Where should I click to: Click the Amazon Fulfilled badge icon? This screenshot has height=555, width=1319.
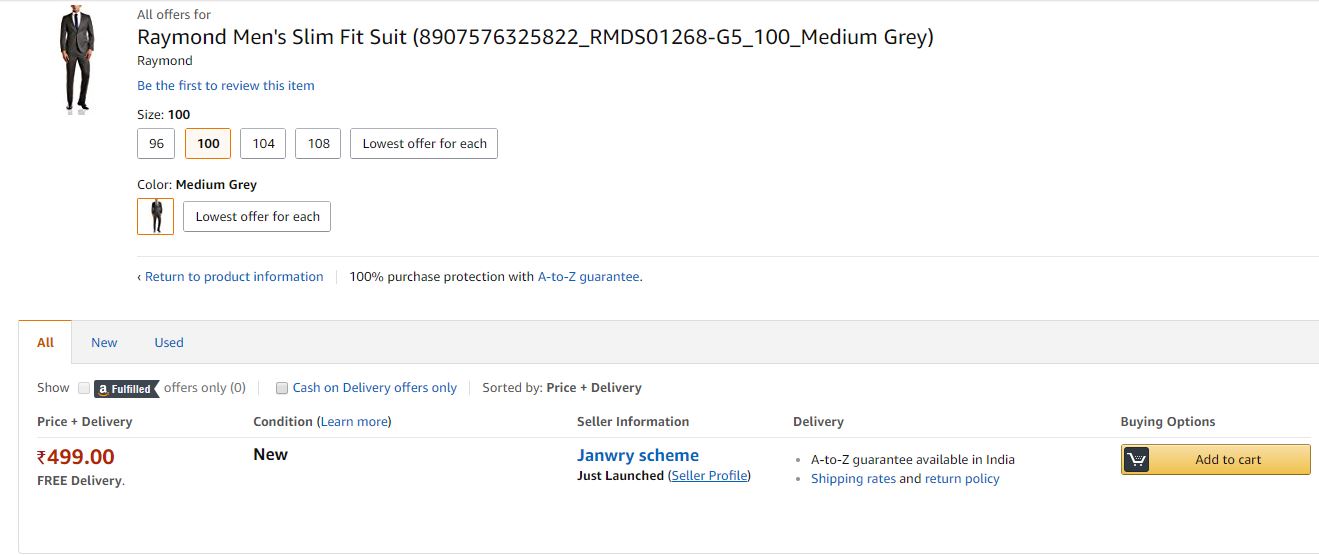point(127,389)
